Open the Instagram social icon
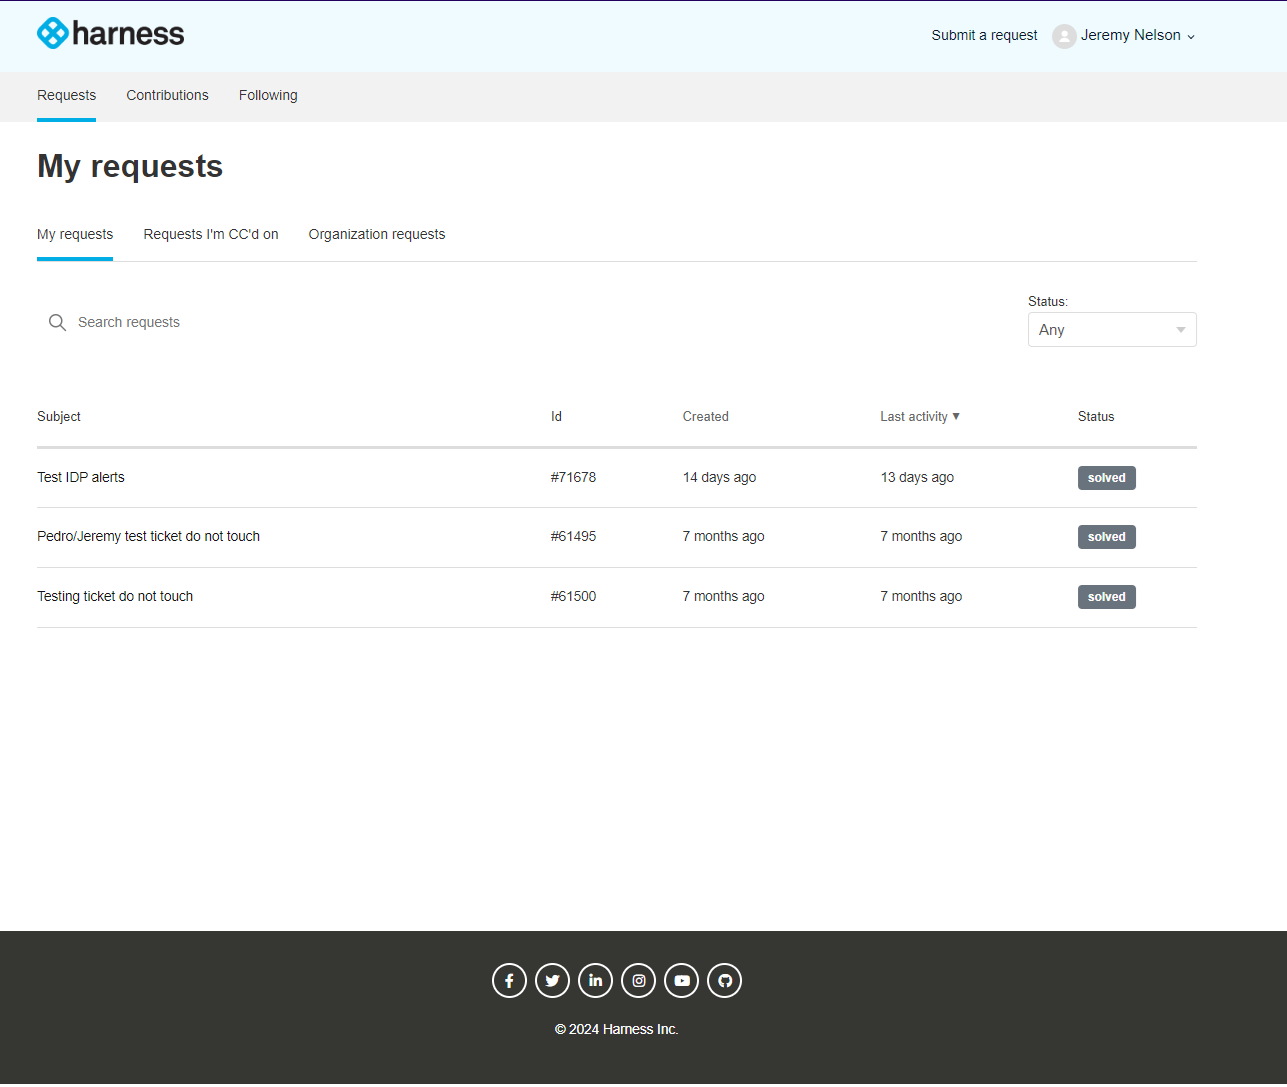 (x=638, y=980)
